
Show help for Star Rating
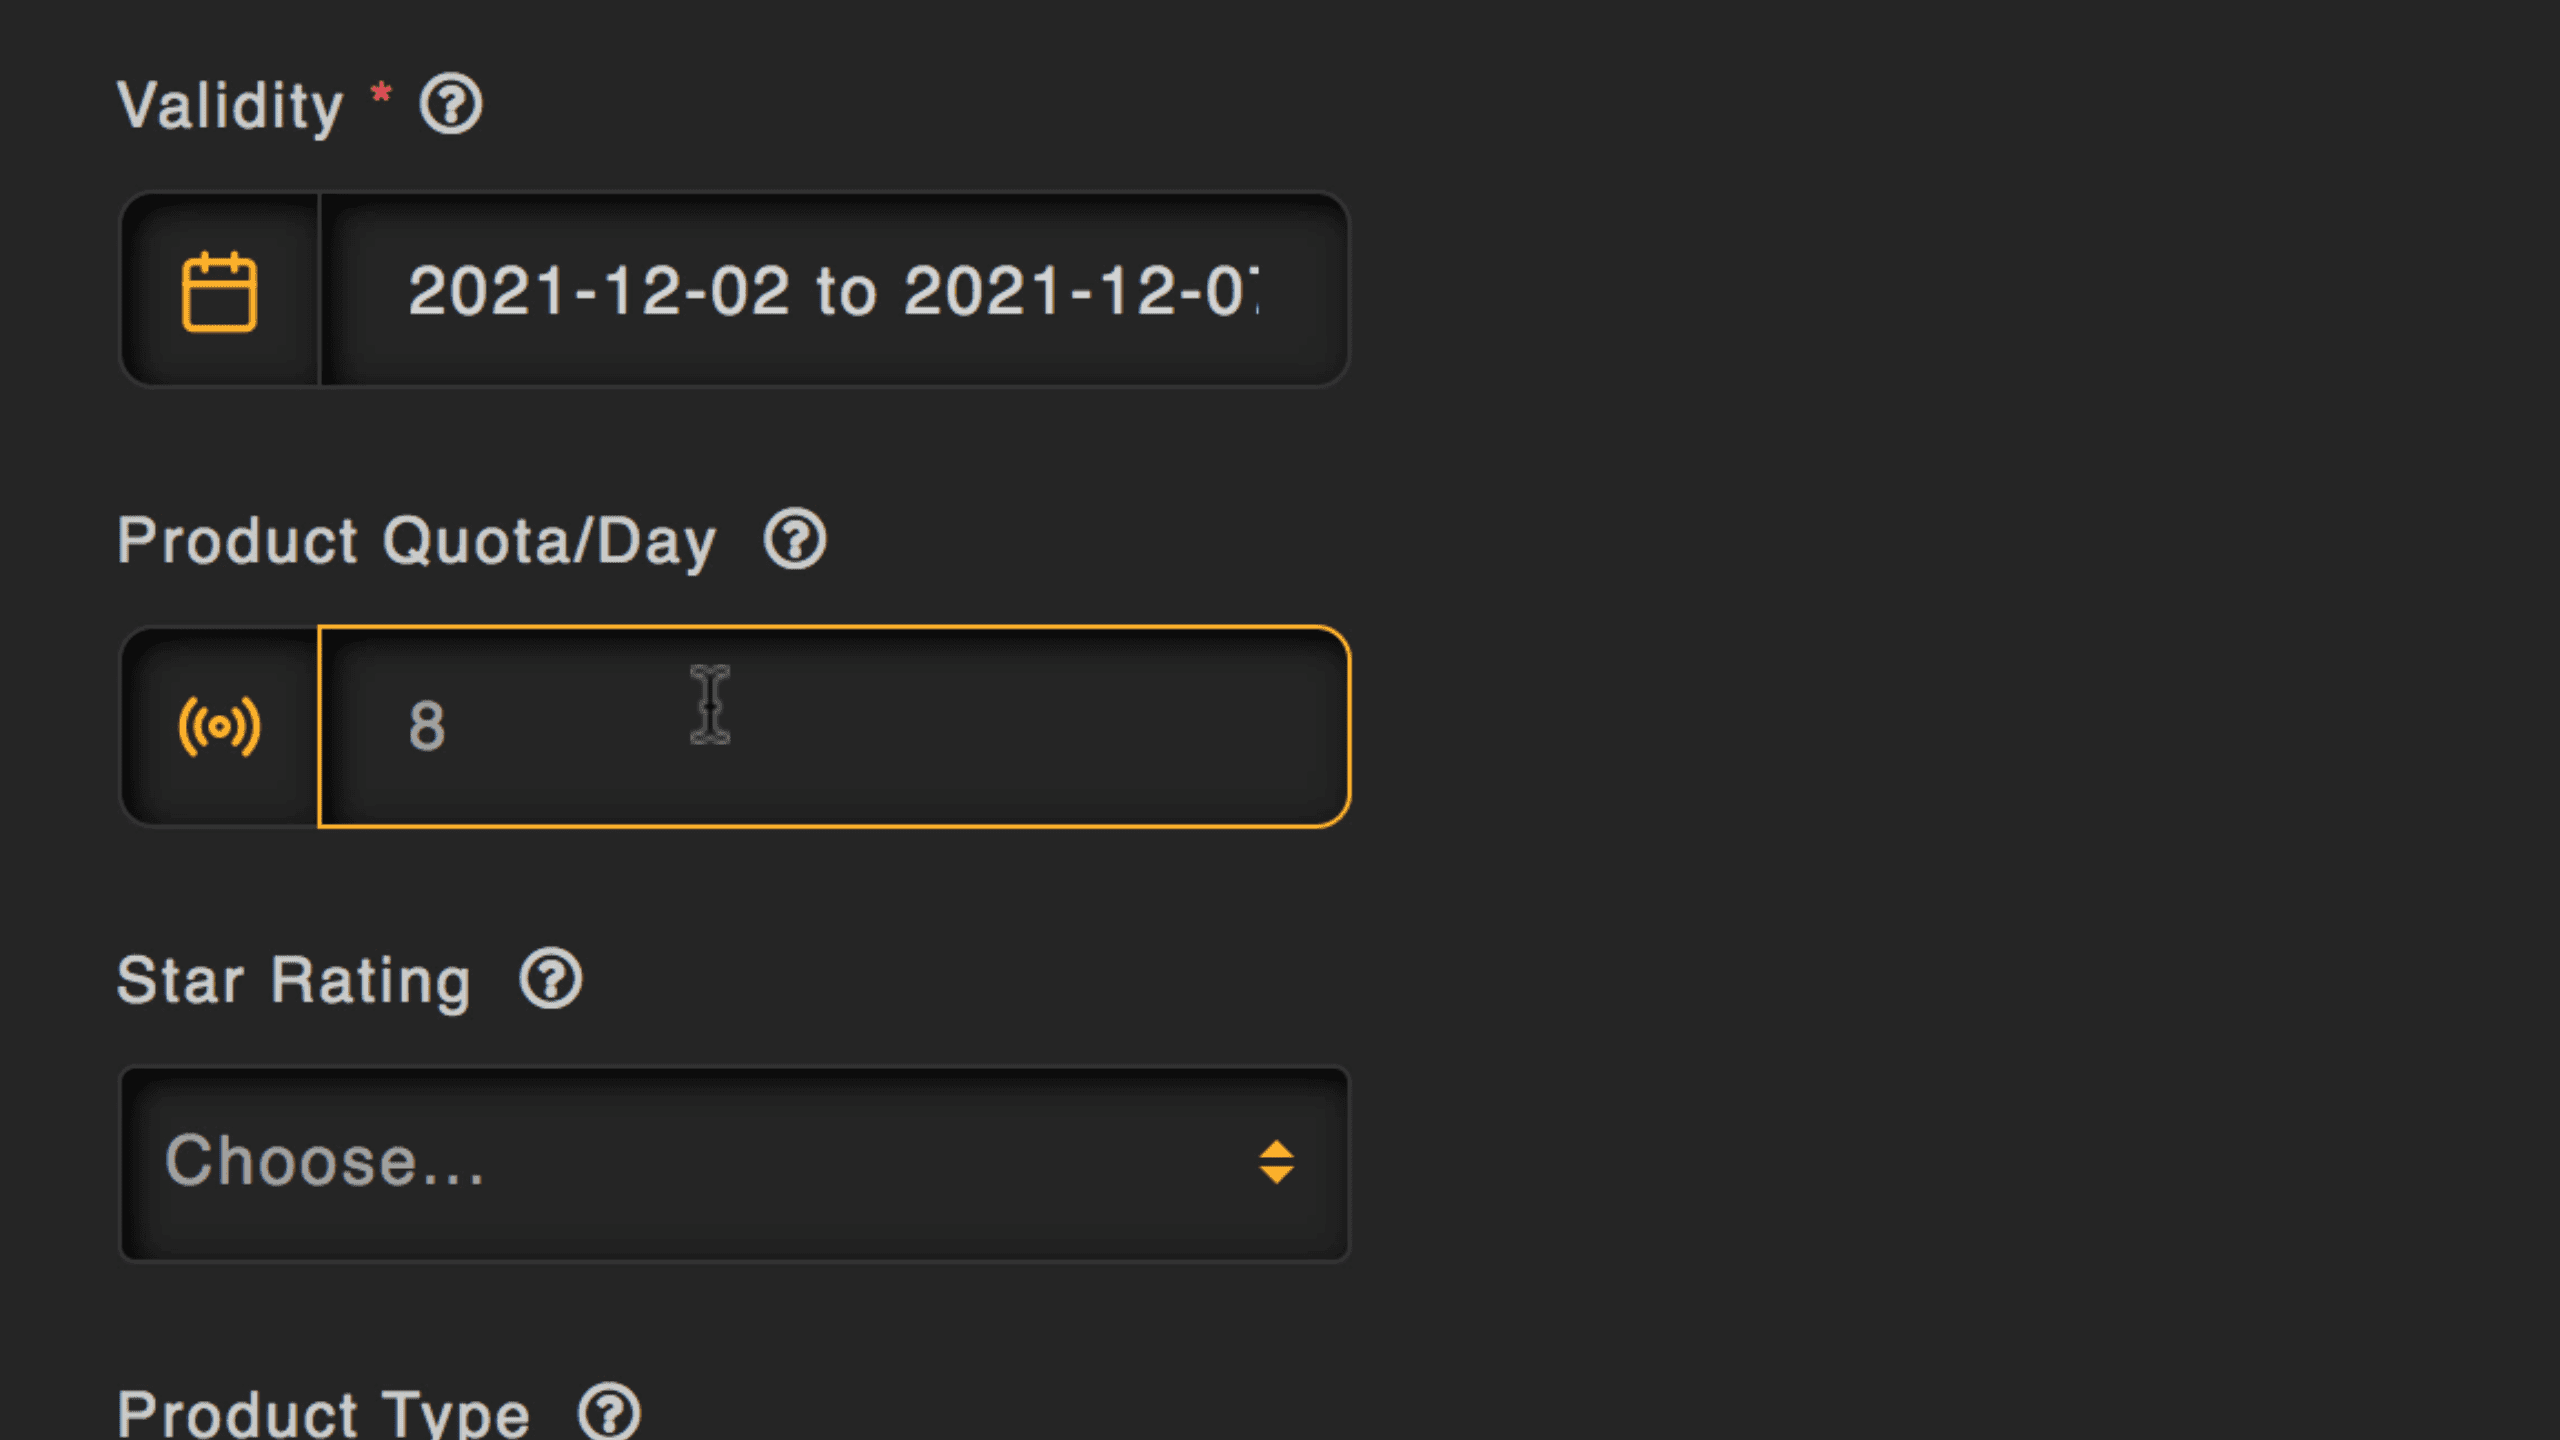(550, 979)
